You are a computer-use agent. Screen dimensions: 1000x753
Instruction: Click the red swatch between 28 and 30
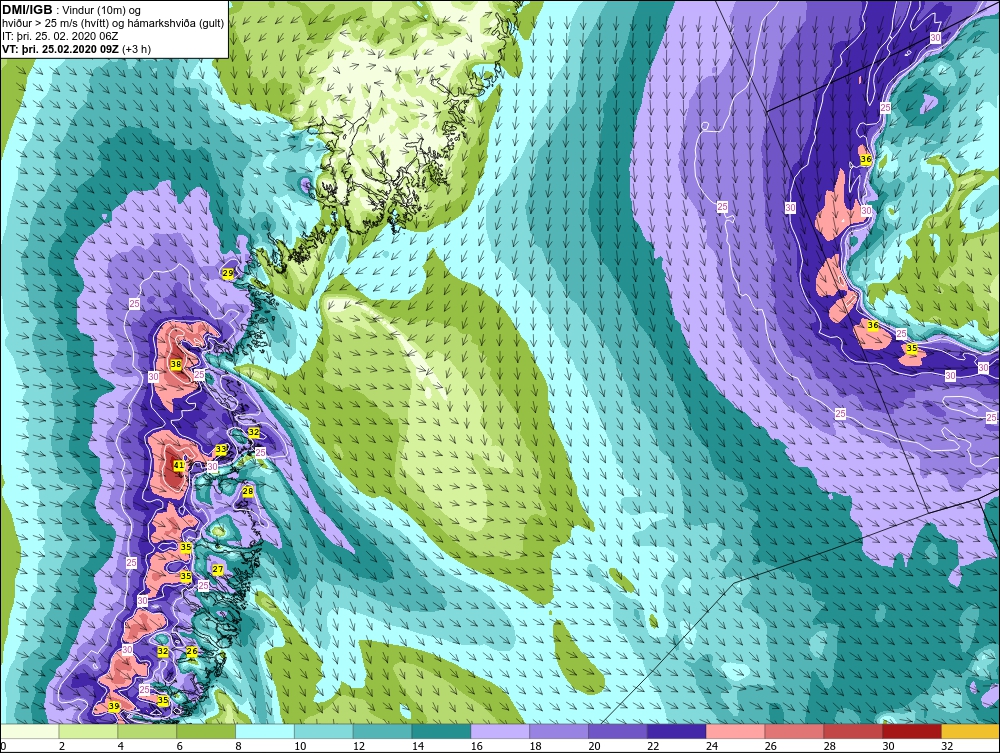tap(853, 731)
